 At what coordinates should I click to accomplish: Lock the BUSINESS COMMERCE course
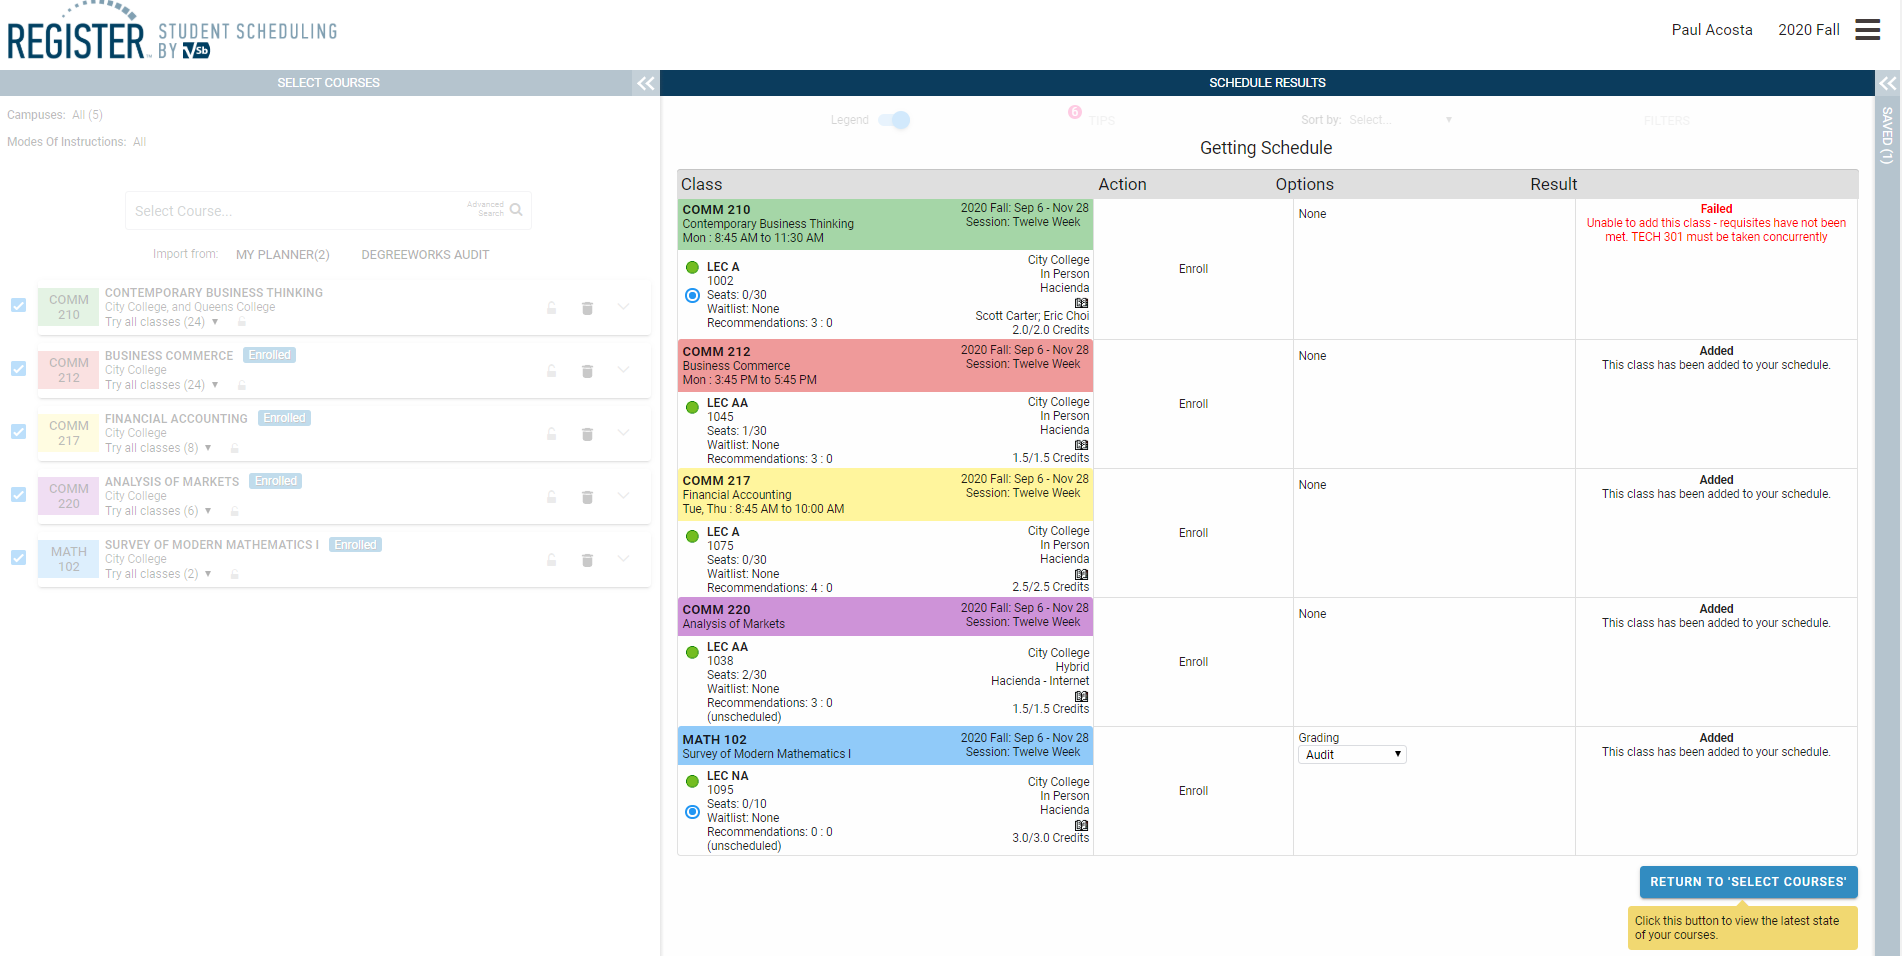point(551,371)
